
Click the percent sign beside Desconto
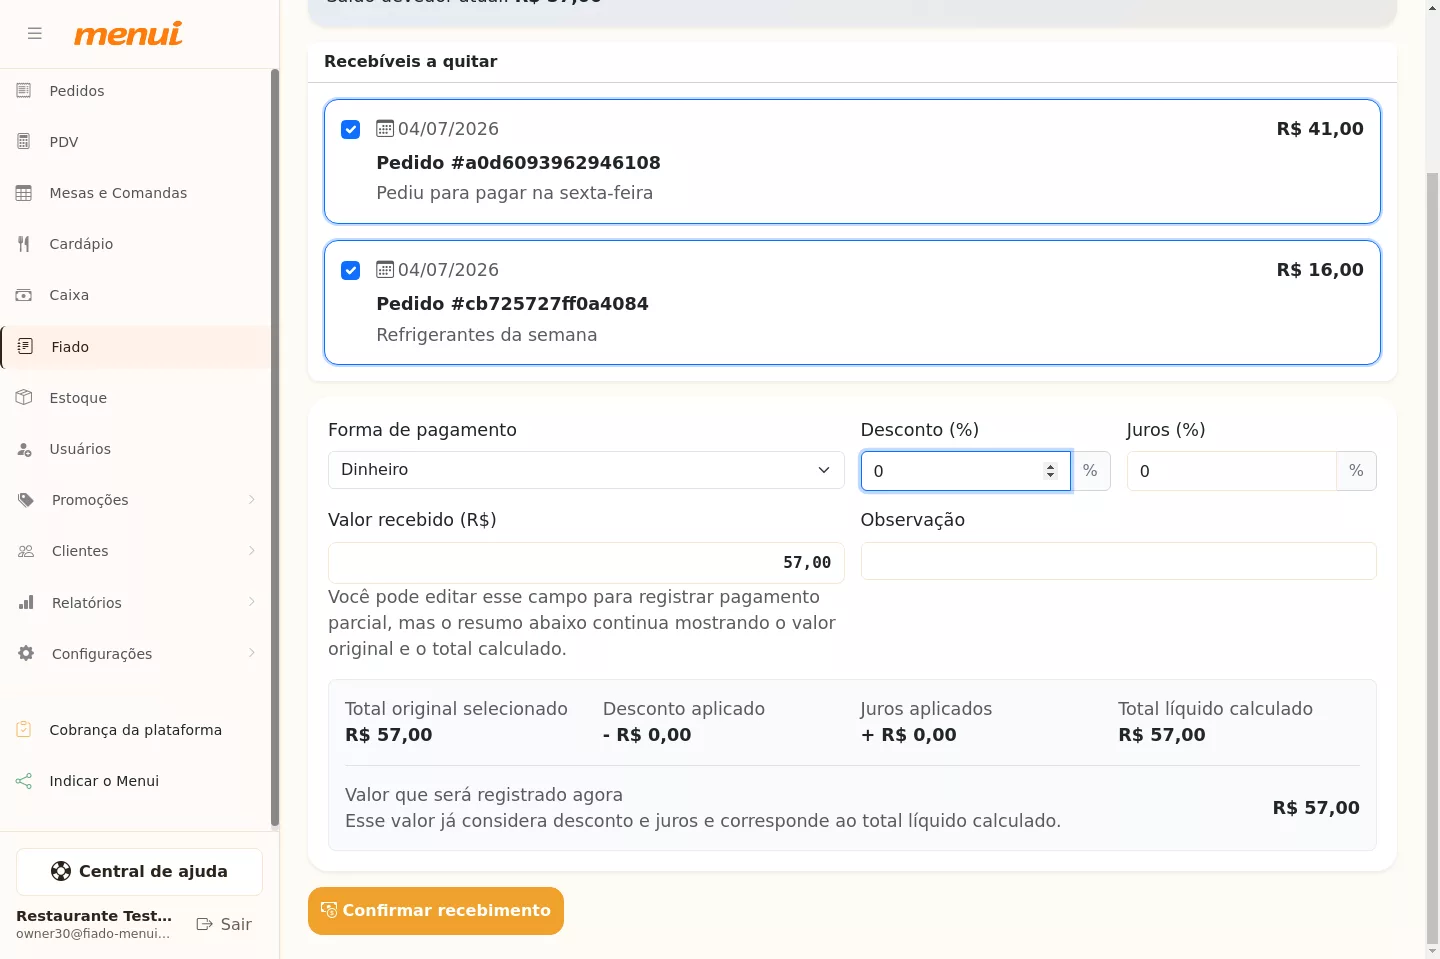click(1090, 471)
